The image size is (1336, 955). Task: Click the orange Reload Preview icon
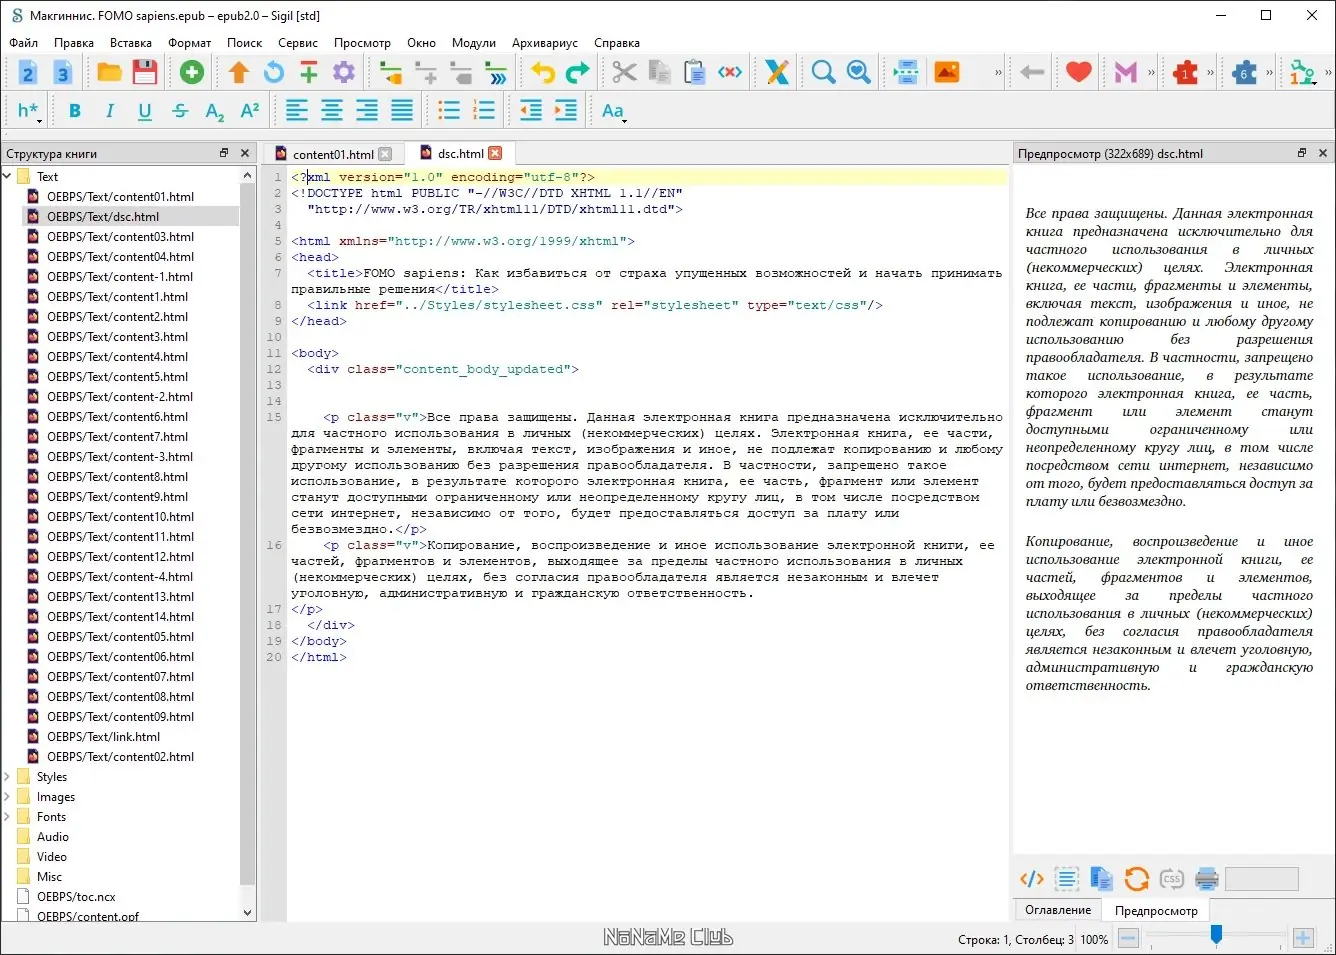1136,879
